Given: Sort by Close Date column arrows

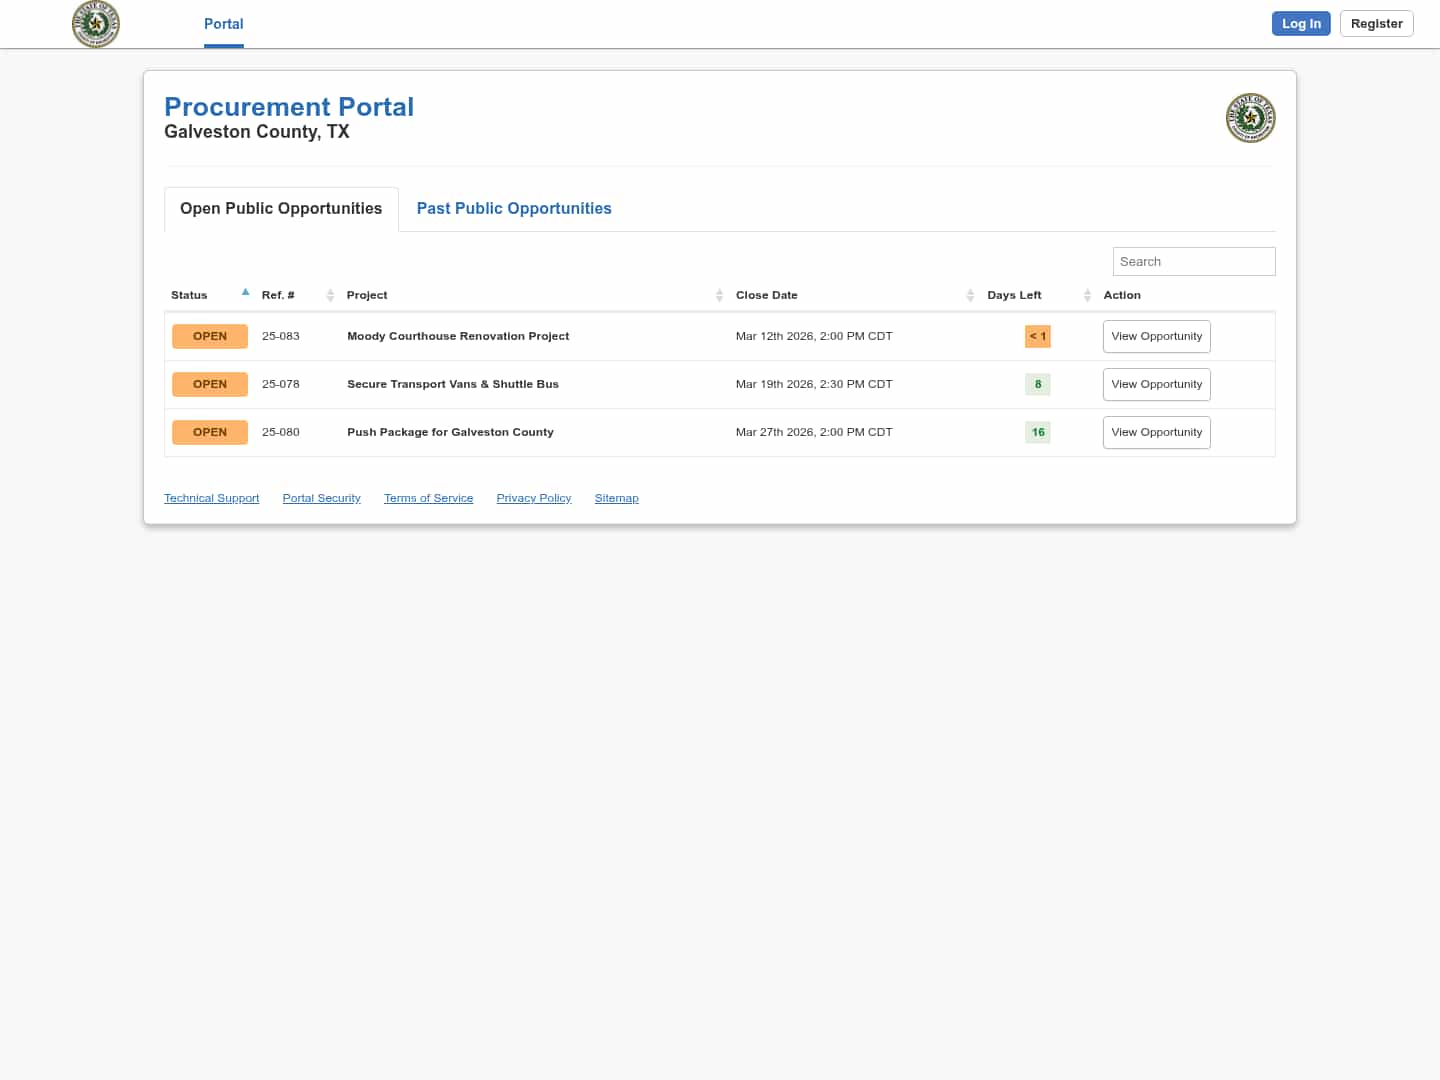Looking at the screenshot, I should point(970,295).
